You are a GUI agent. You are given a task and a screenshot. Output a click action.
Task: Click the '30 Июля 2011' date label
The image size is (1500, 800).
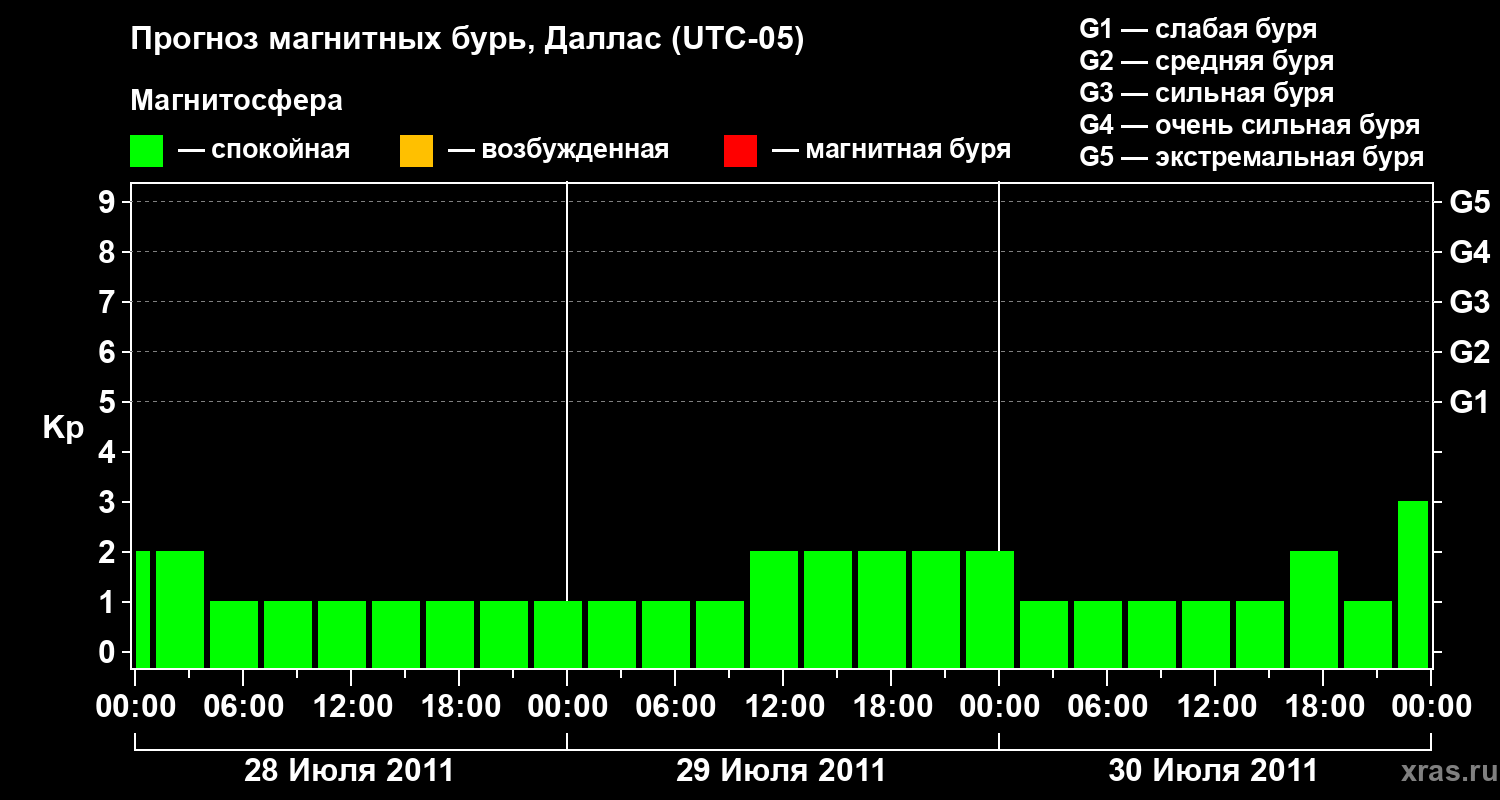point(1213,771)
